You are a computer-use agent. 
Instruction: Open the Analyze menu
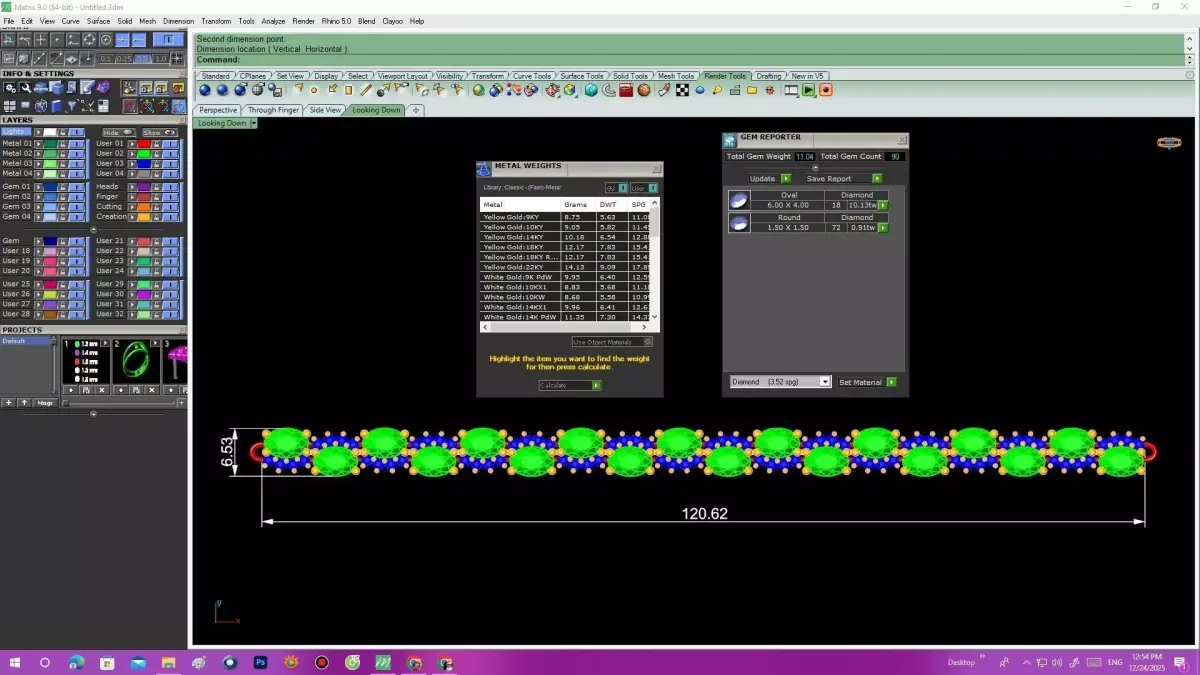tap(273, 21)
